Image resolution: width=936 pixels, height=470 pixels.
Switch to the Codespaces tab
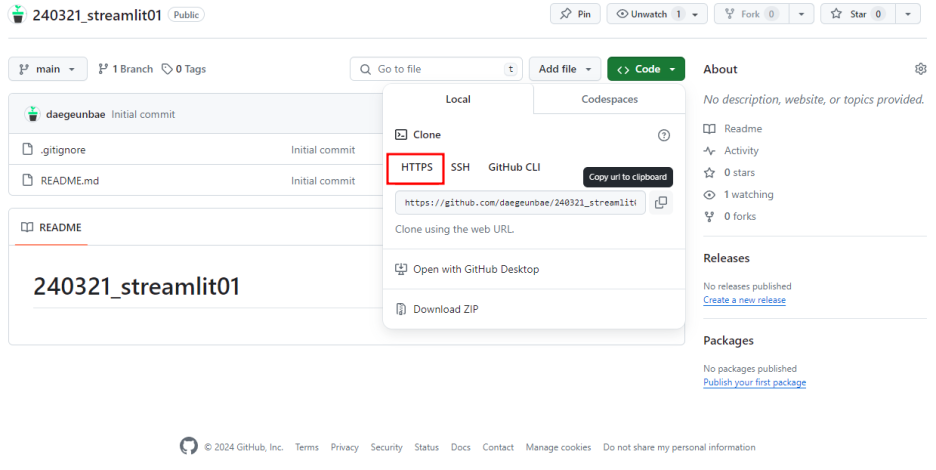(x=609, y=99)
